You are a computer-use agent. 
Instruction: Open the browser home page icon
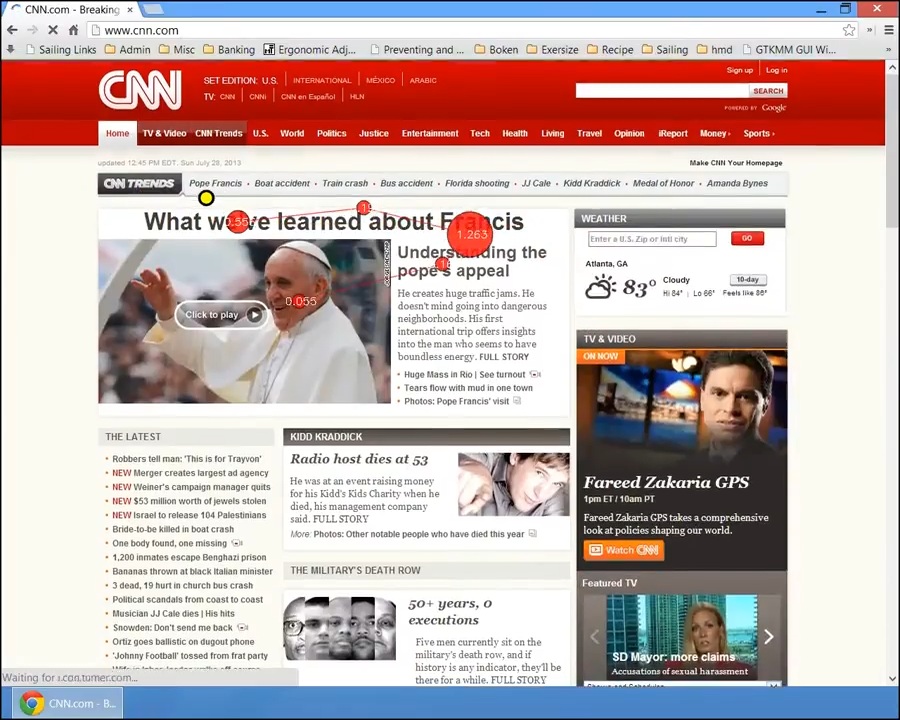pyautogui.click(x=73, y=30)
